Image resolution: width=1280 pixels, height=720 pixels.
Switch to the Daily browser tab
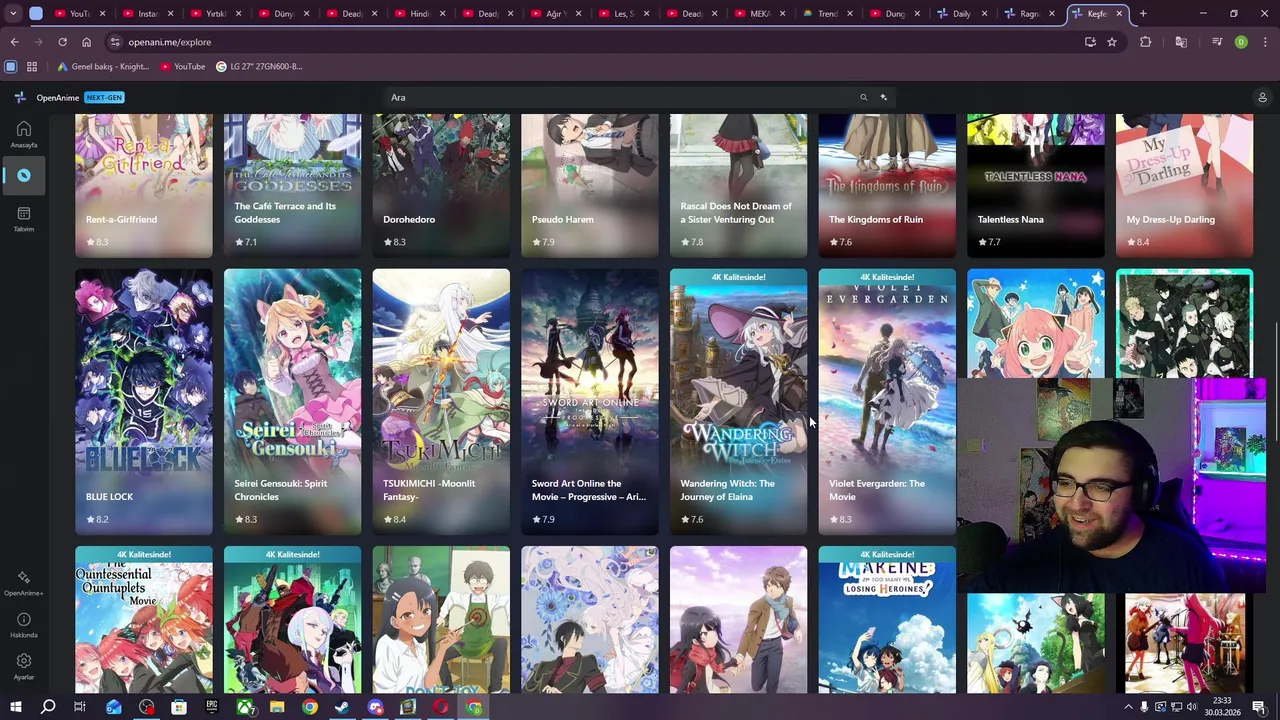(x=962, y=14)
